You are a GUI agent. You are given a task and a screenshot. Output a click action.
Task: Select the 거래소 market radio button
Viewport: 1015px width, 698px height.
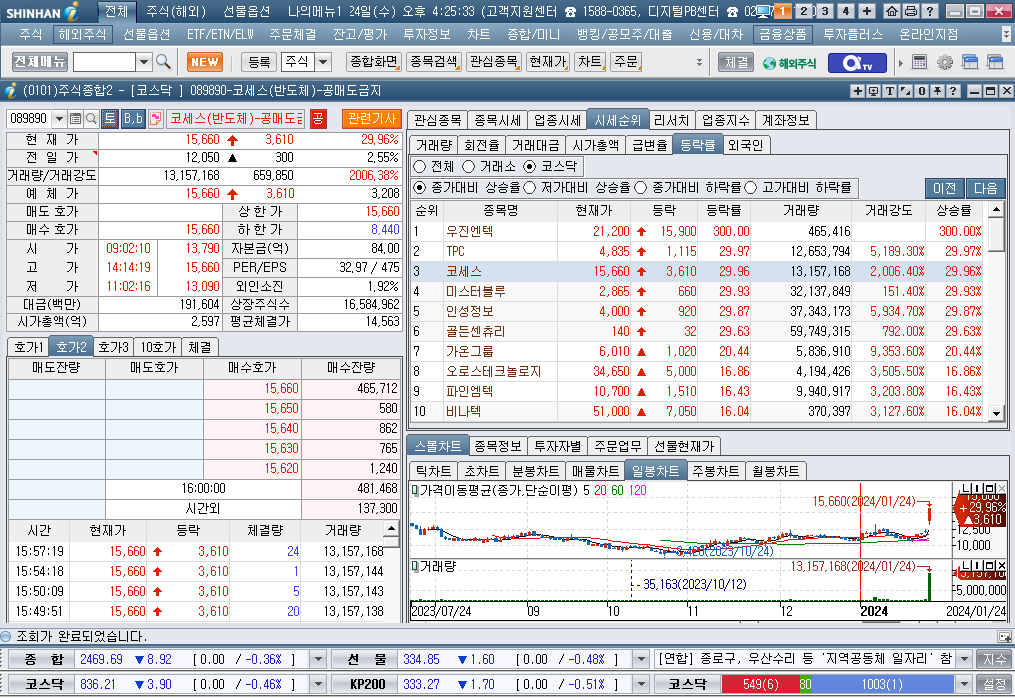coord(469,166)
